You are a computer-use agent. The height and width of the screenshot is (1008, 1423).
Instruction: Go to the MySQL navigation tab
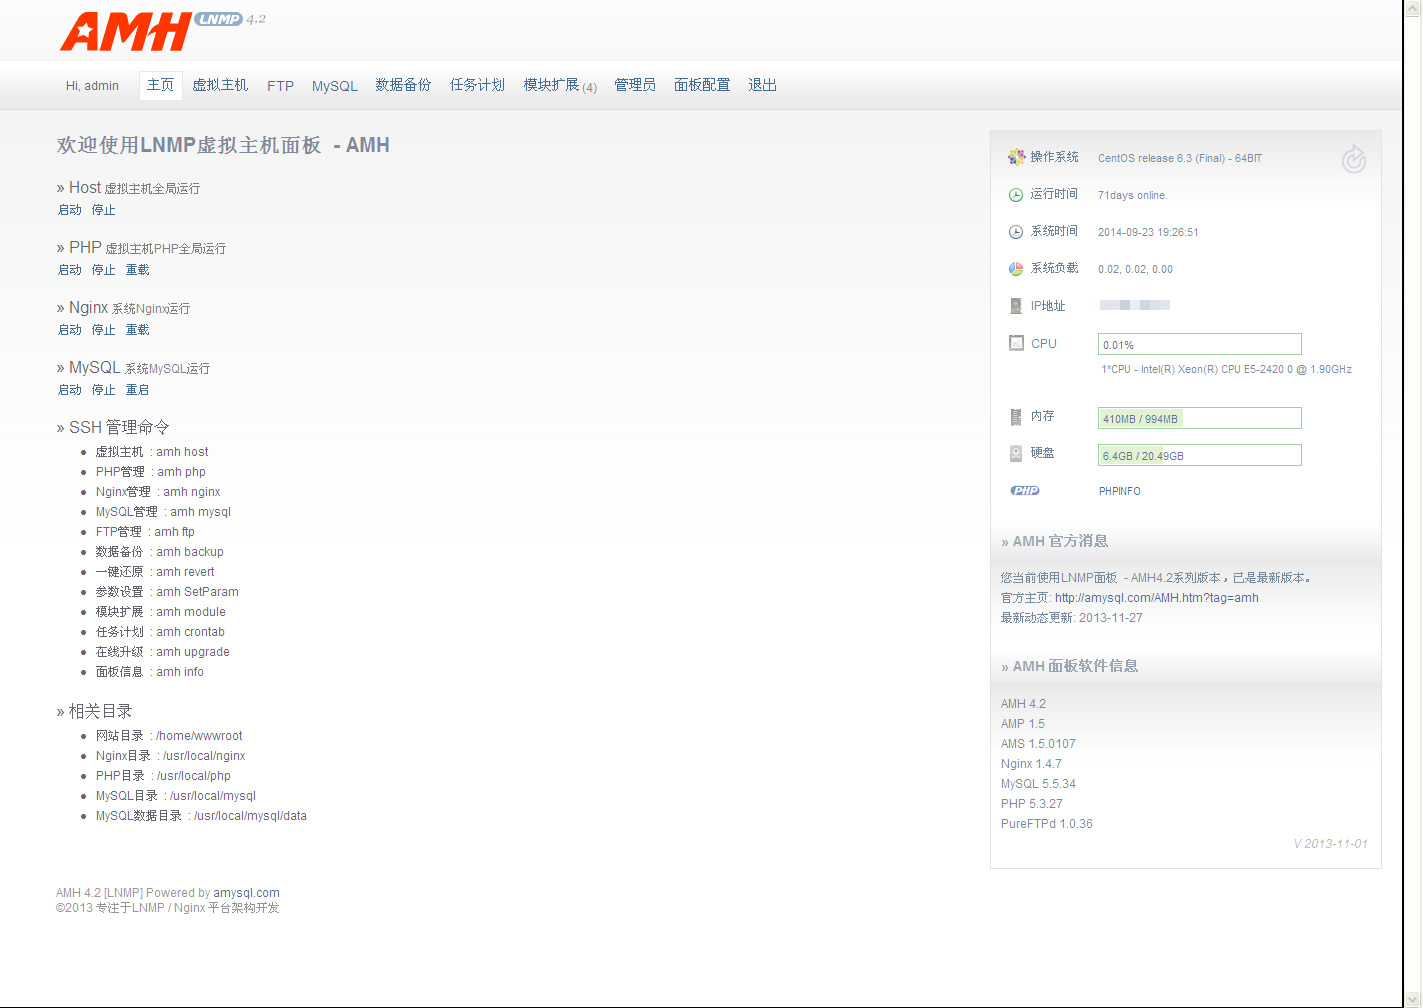click(x=334, y=86)
